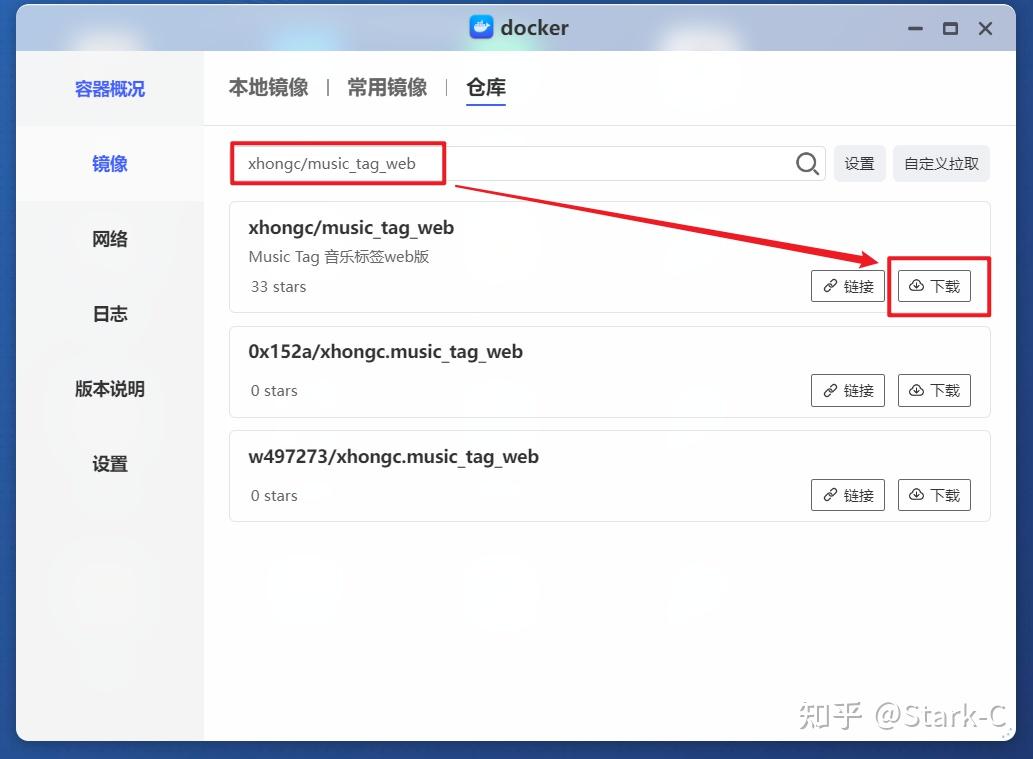Viewport: 1033px width, 759px height.
Task: Open the link for w497273/xhongc.music_tag_web
Action: (x=847, y=494)
